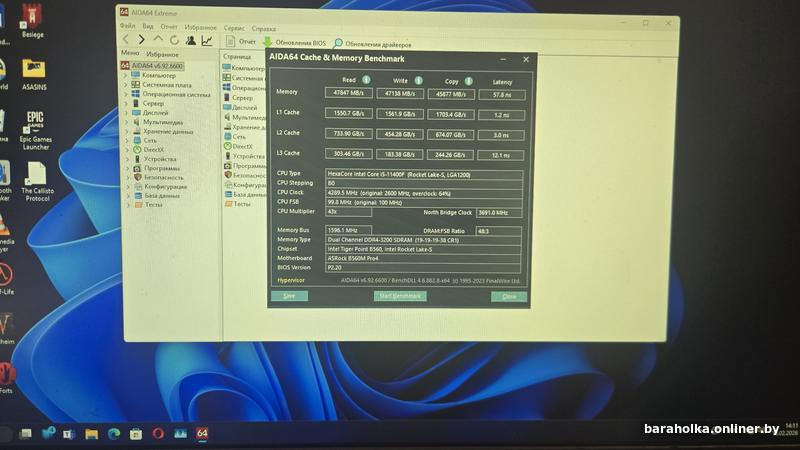Image resolution: width=800 pixels, height=450 pixels.
Task: Open ASASINS desktop folder
Action: pos(34,74)
